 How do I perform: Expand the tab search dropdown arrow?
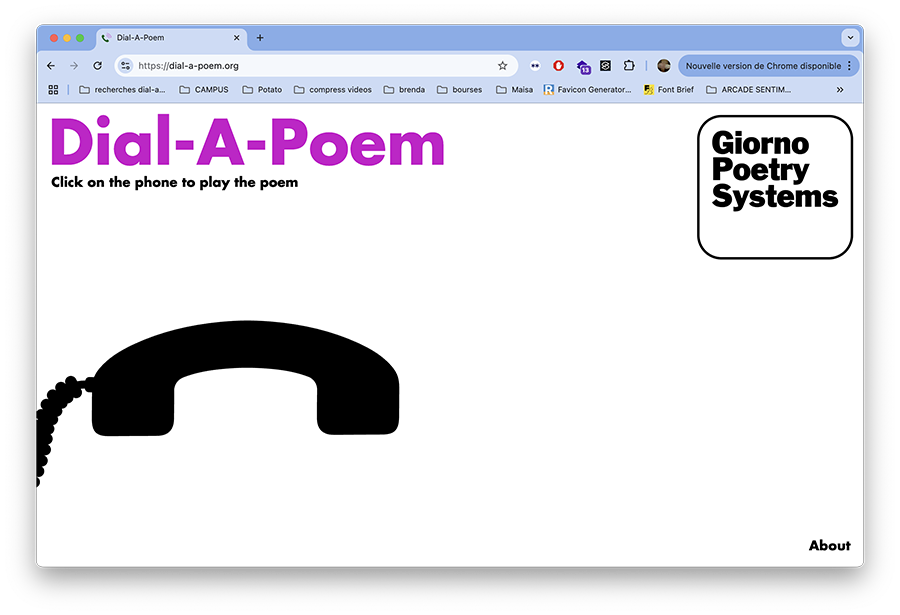850,38
